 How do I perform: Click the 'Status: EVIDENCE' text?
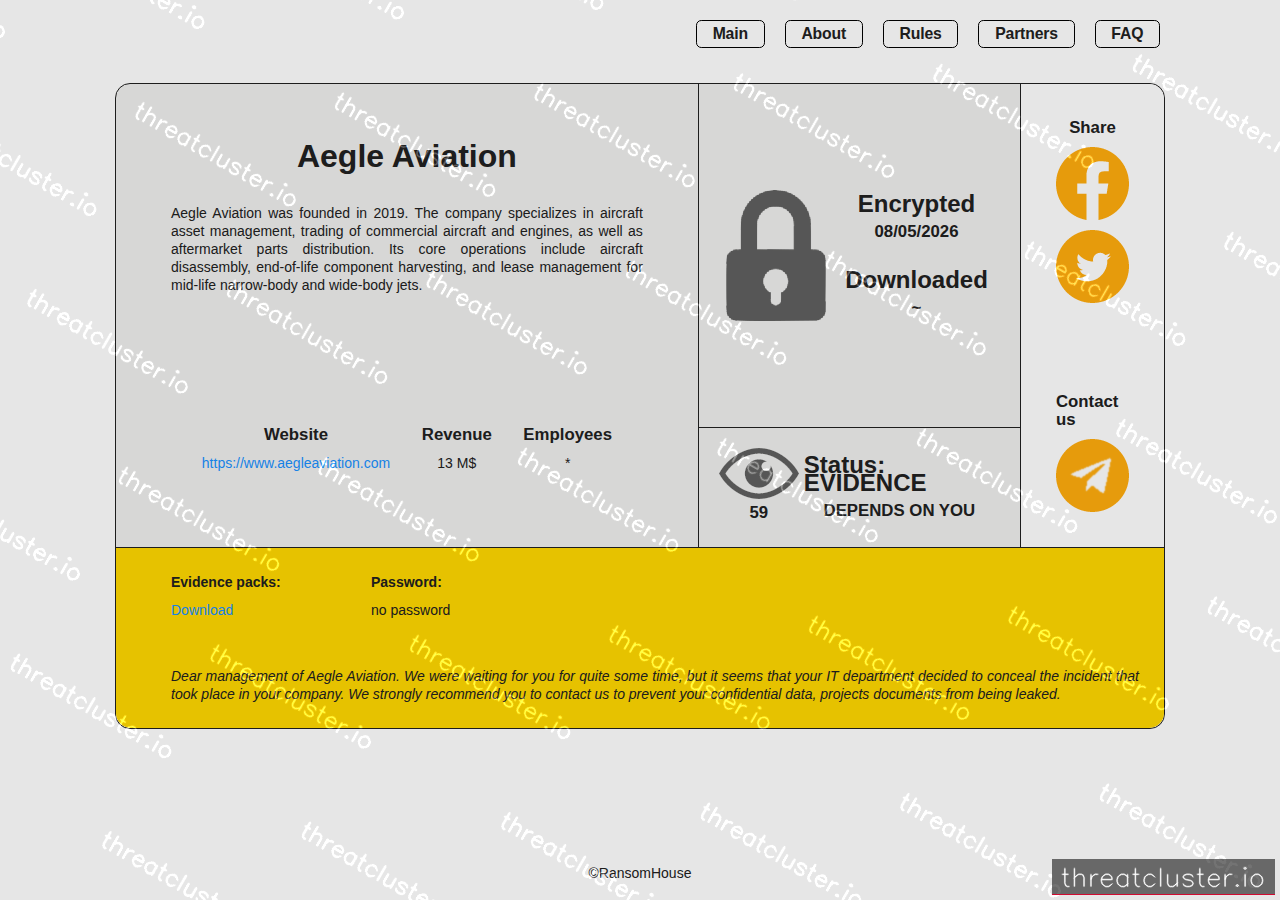pos(865,474)
